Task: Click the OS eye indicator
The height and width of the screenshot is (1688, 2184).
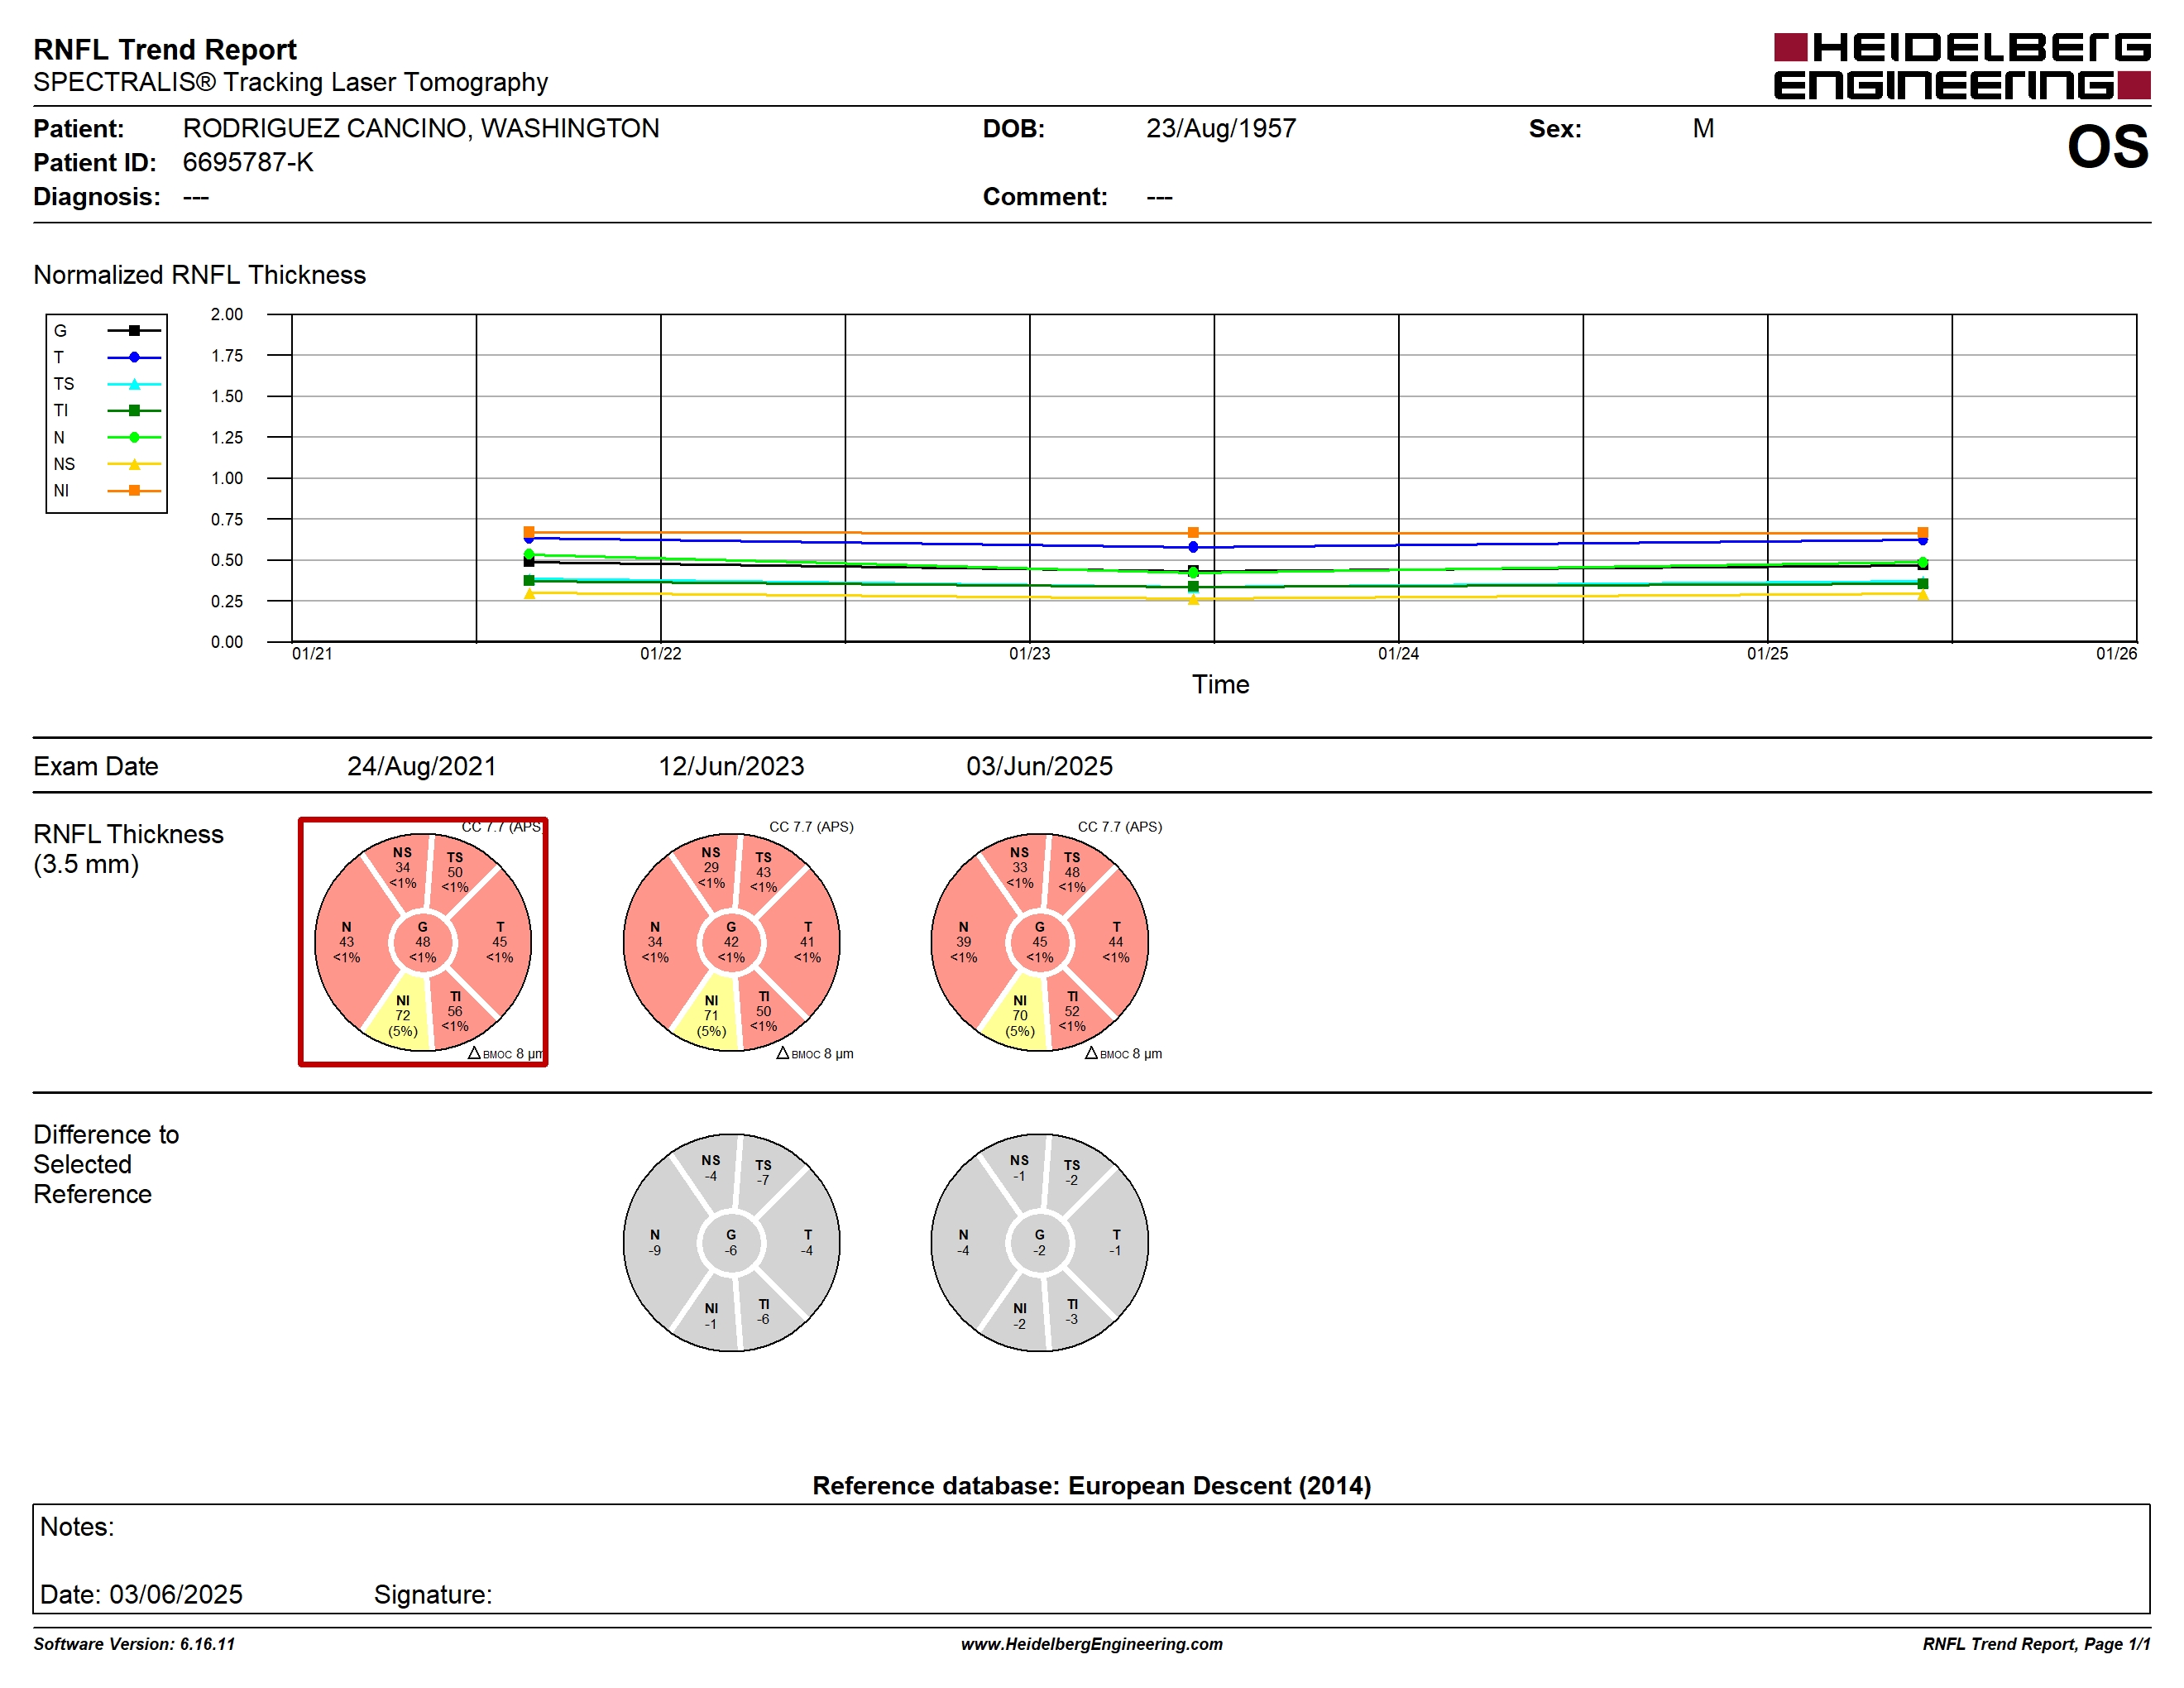Action: (x=2108, y=147)
